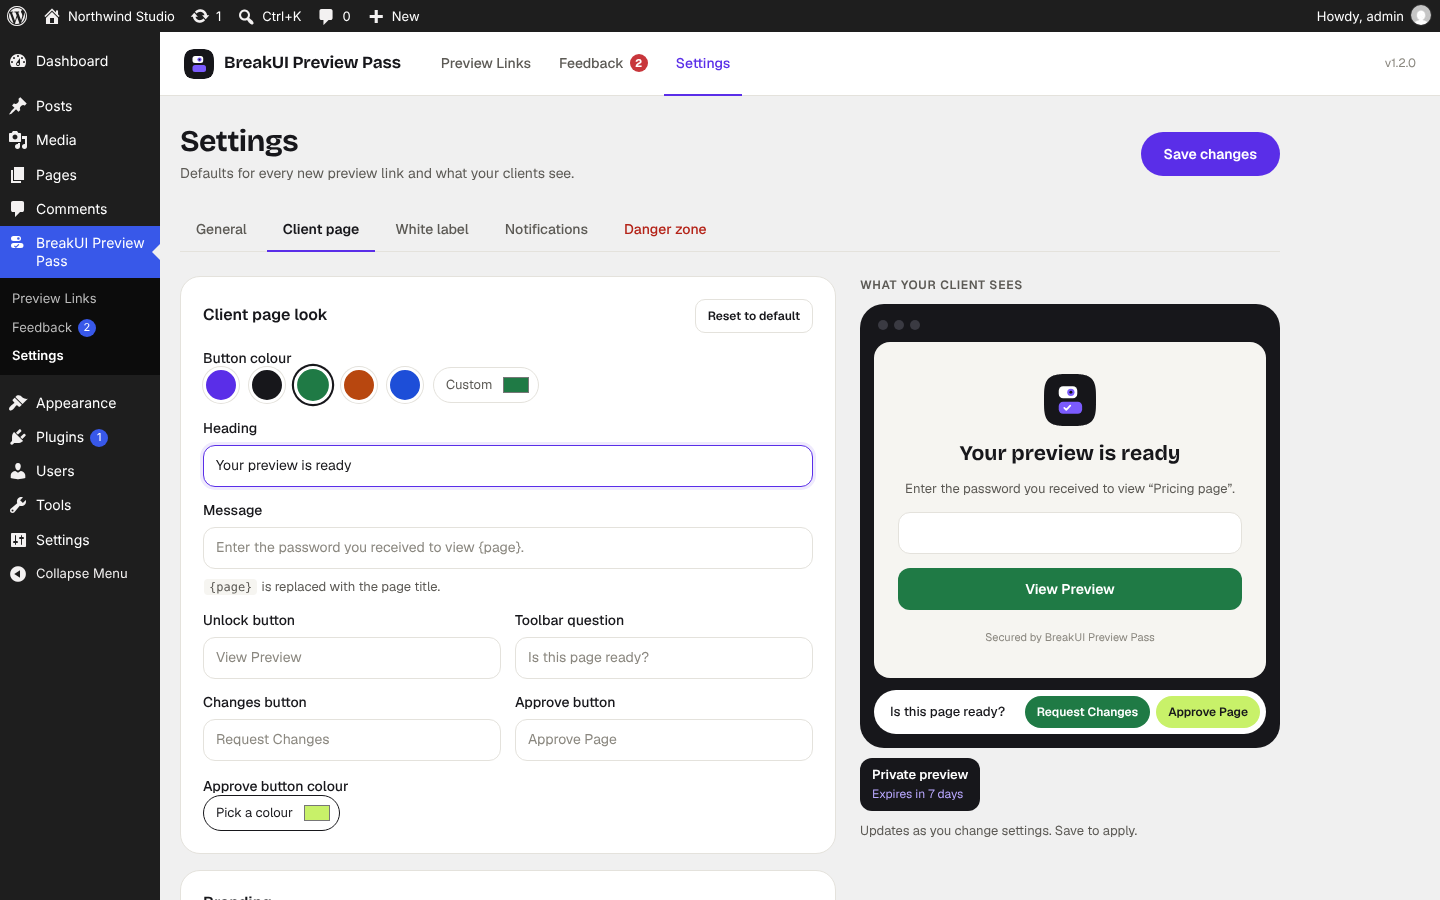Switch to the White label tab
Image resolution: width=1440 pixels, height=900 pixels.
432,229
